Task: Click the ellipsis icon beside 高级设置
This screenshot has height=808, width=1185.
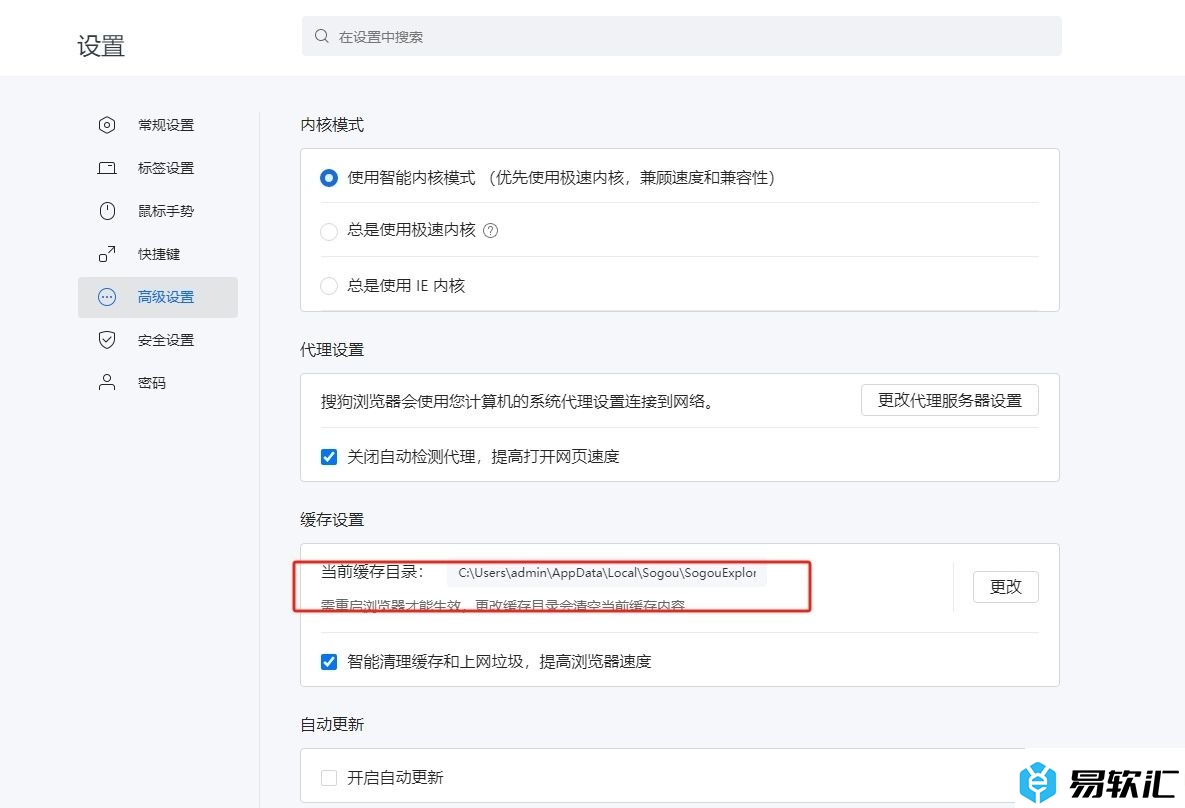Action: (x=107, y=297)
